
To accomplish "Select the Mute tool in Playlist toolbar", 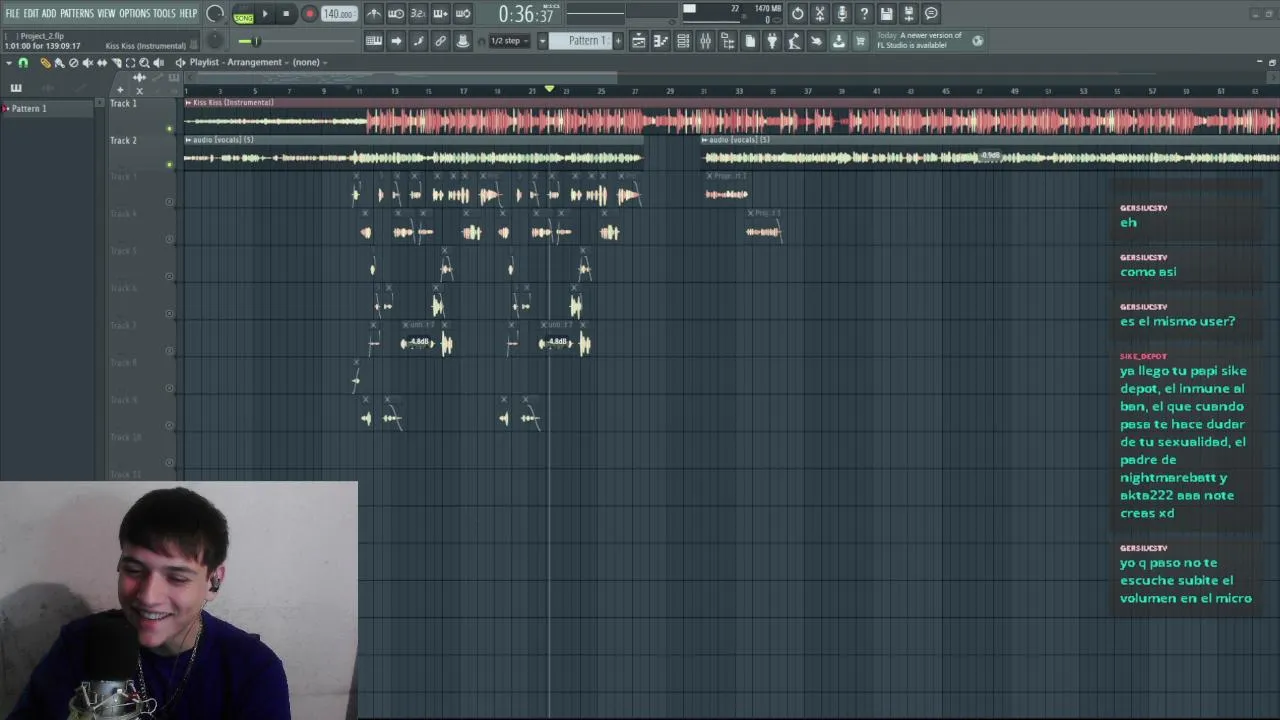I will tap(87, 63).
